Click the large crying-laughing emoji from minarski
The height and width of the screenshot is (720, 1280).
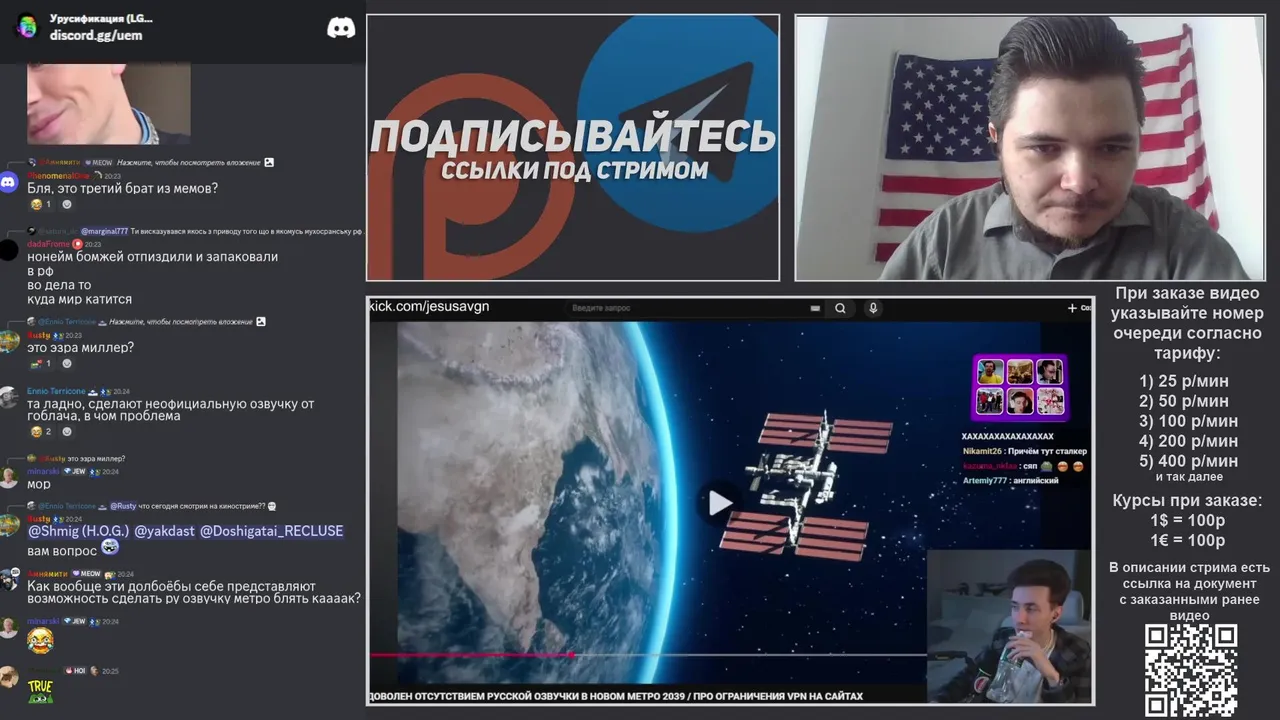(40, 641)
